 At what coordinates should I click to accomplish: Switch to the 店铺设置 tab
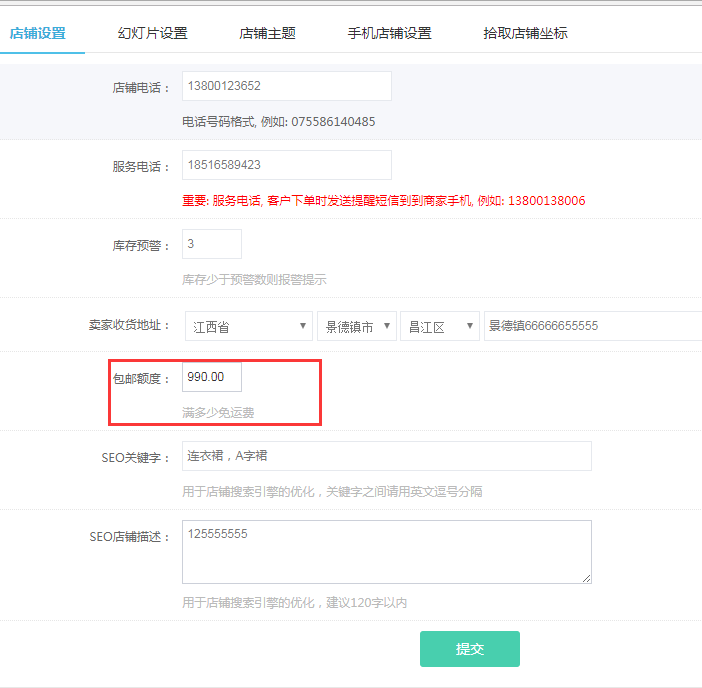37,33
